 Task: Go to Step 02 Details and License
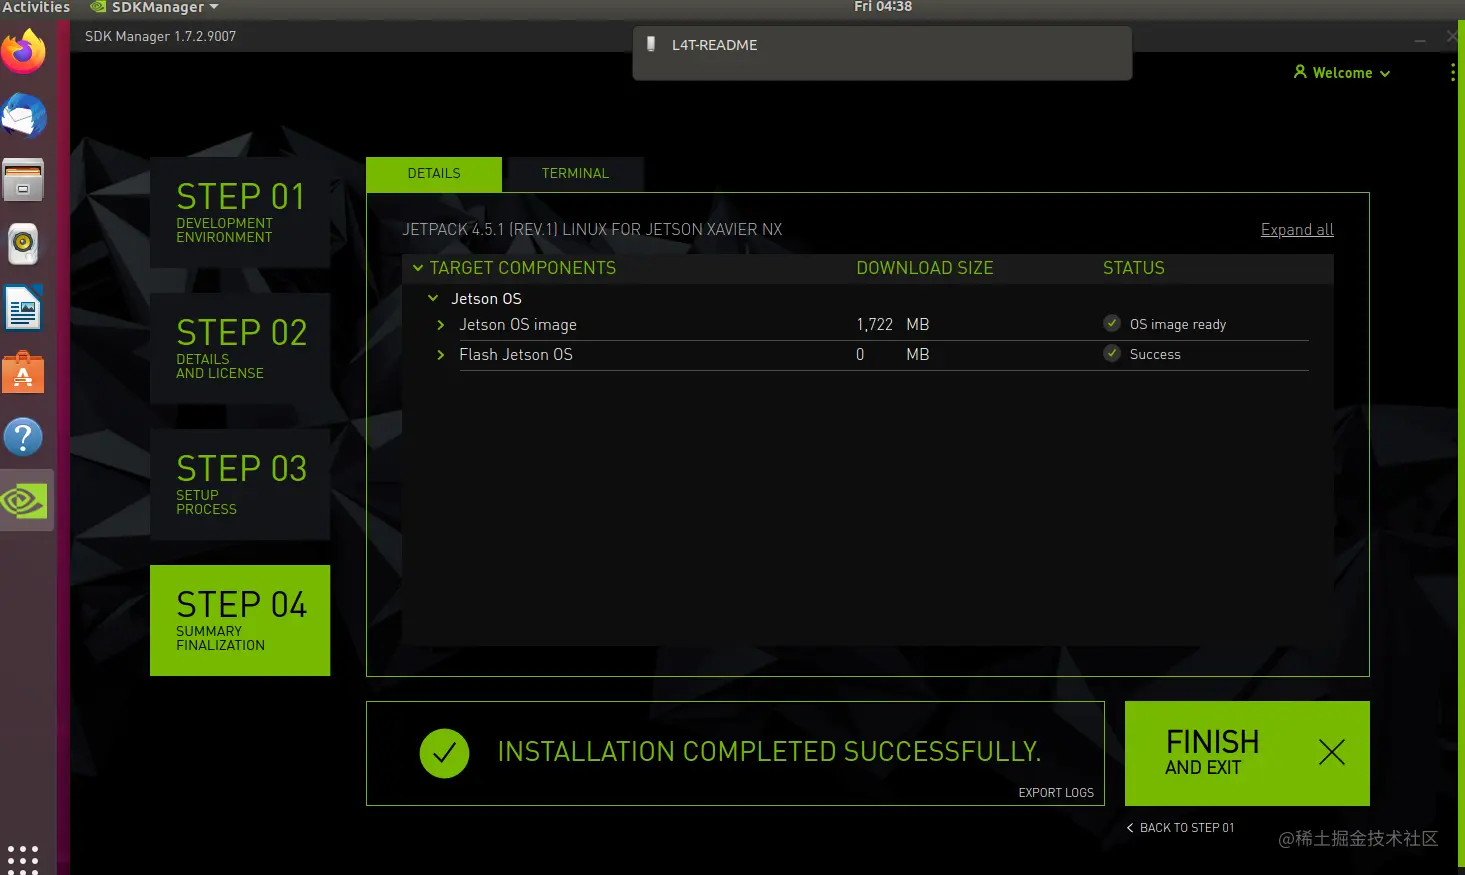[240, 348]
